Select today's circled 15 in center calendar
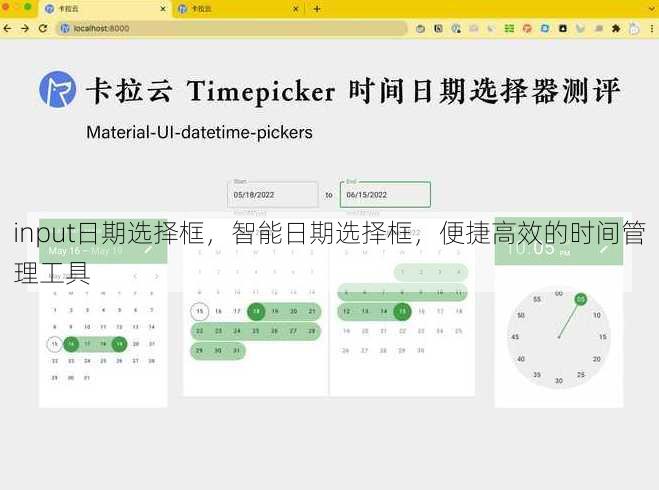 pos(199,311)
